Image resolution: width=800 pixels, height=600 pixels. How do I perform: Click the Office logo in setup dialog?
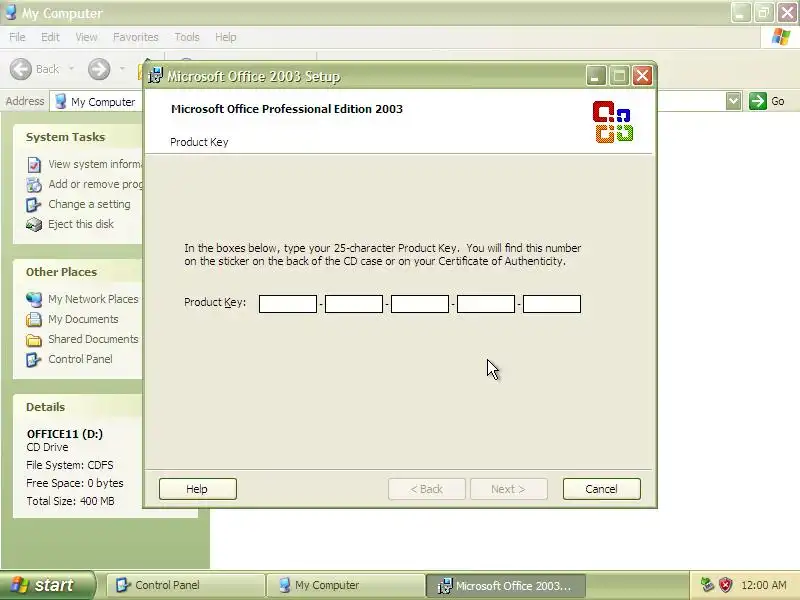[613, 121]
